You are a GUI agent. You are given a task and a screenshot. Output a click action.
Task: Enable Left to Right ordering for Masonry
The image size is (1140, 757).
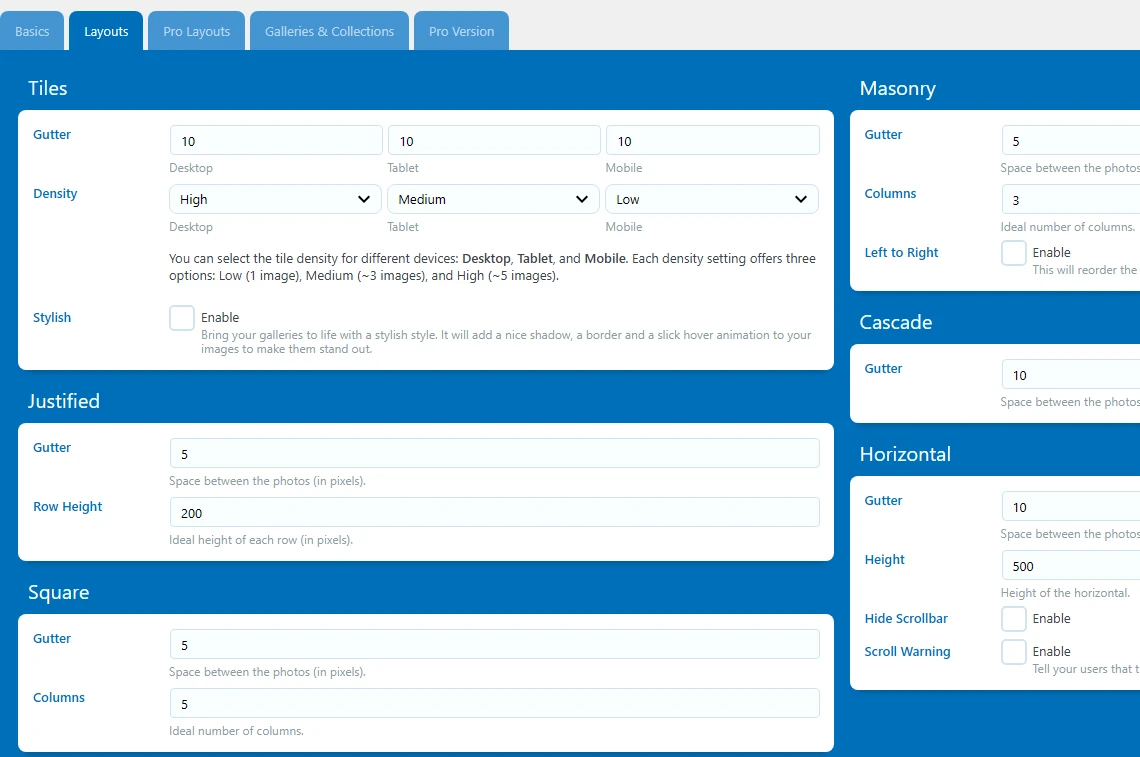coord(1013,253)
